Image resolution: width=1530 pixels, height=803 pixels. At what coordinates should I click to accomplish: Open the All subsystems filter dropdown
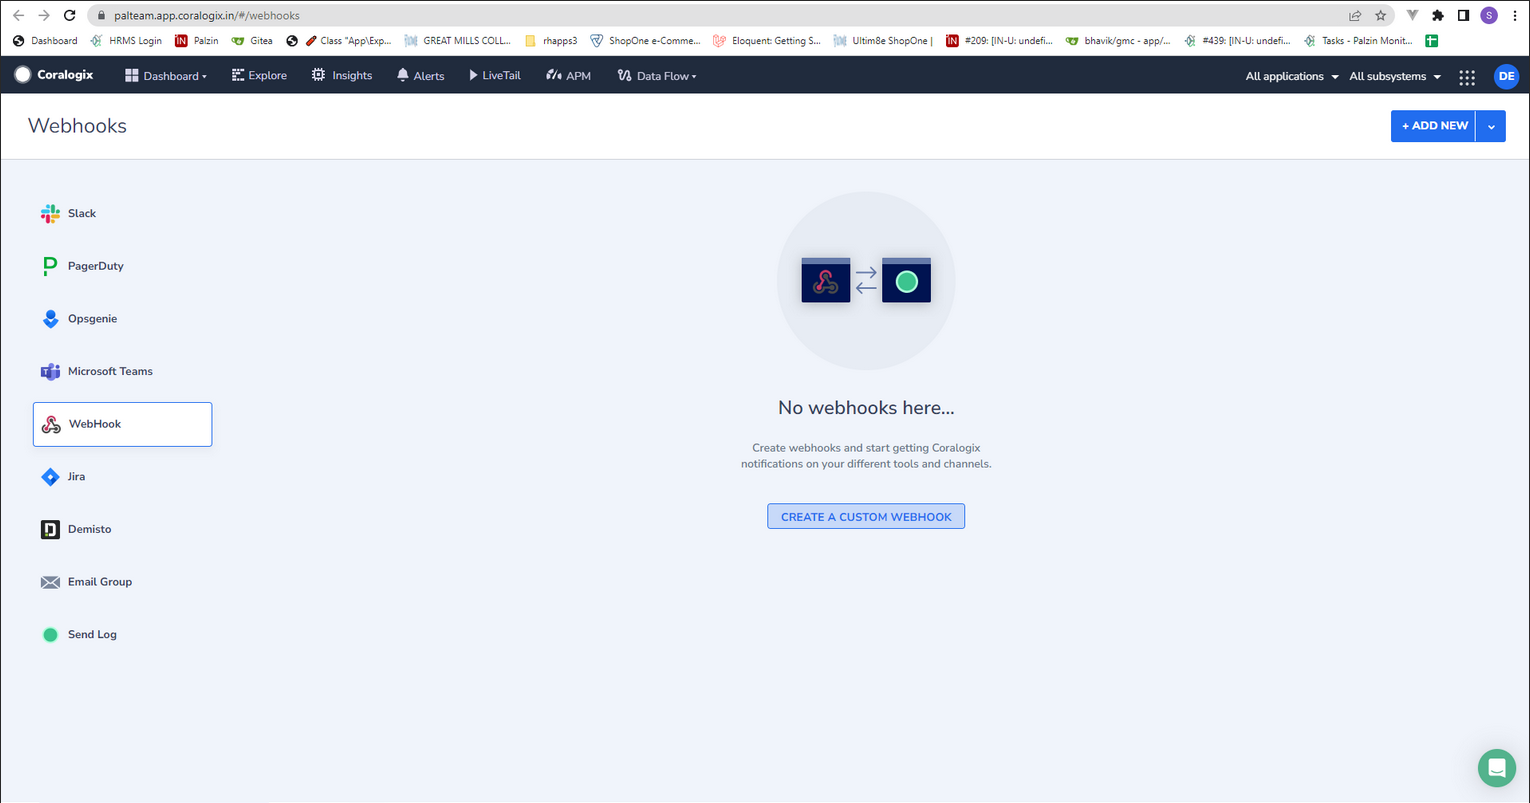1396,76
